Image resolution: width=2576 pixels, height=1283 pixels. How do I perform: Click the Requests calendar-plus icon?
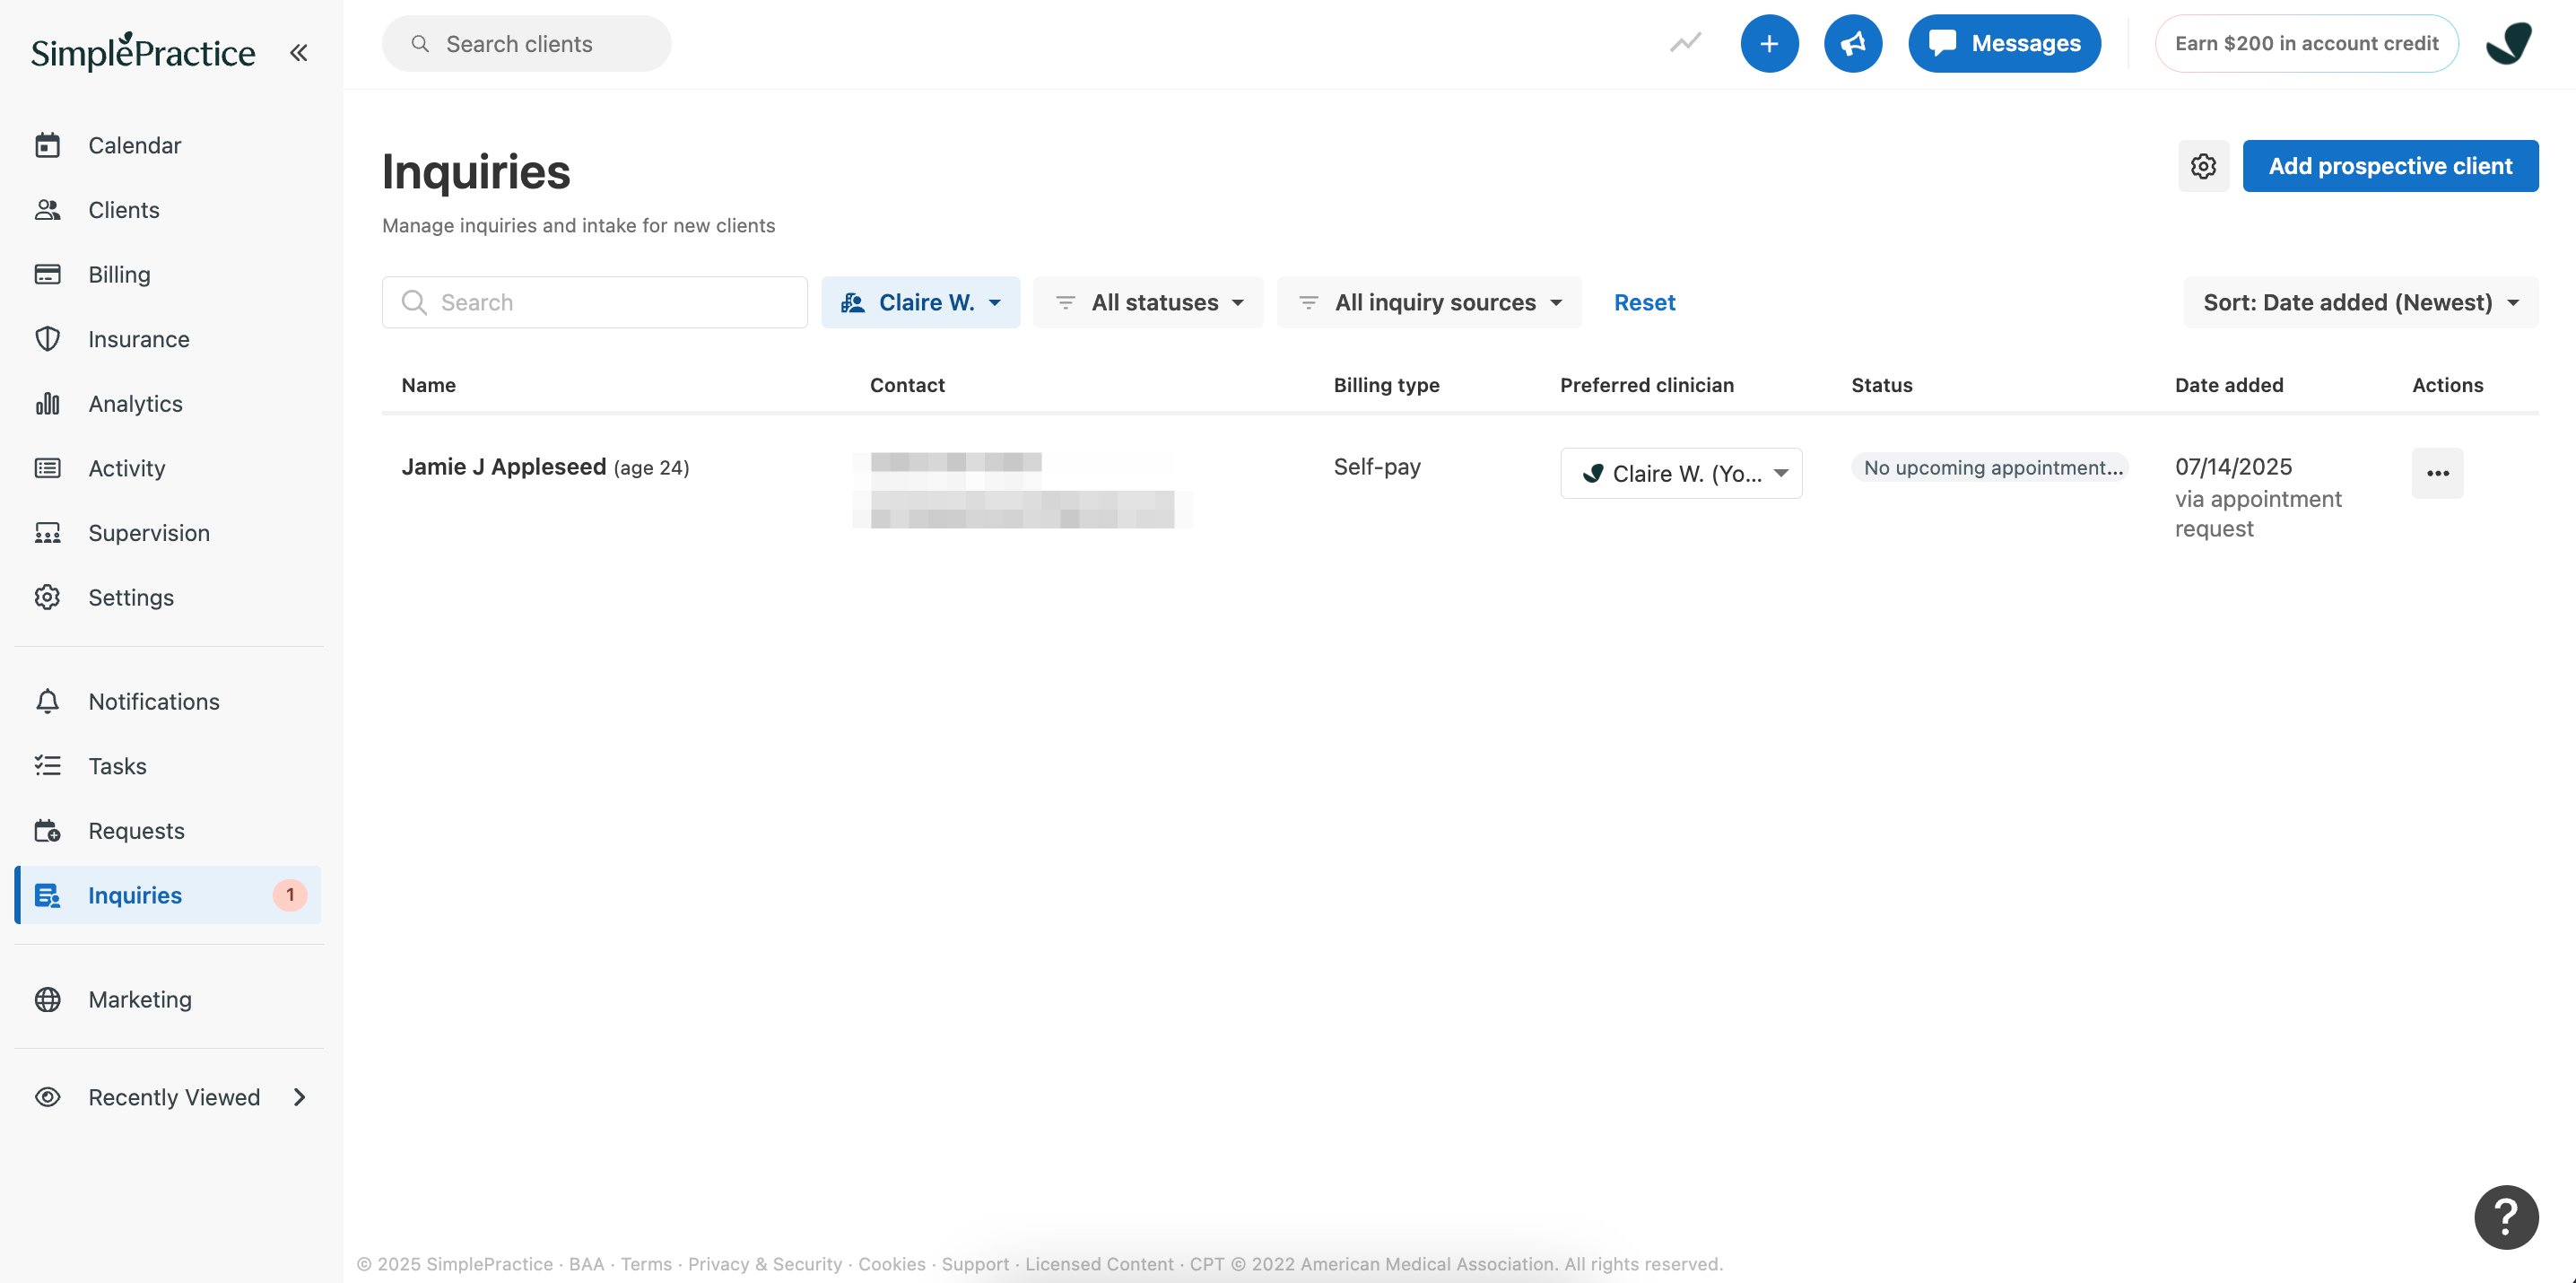pos(47,830)
